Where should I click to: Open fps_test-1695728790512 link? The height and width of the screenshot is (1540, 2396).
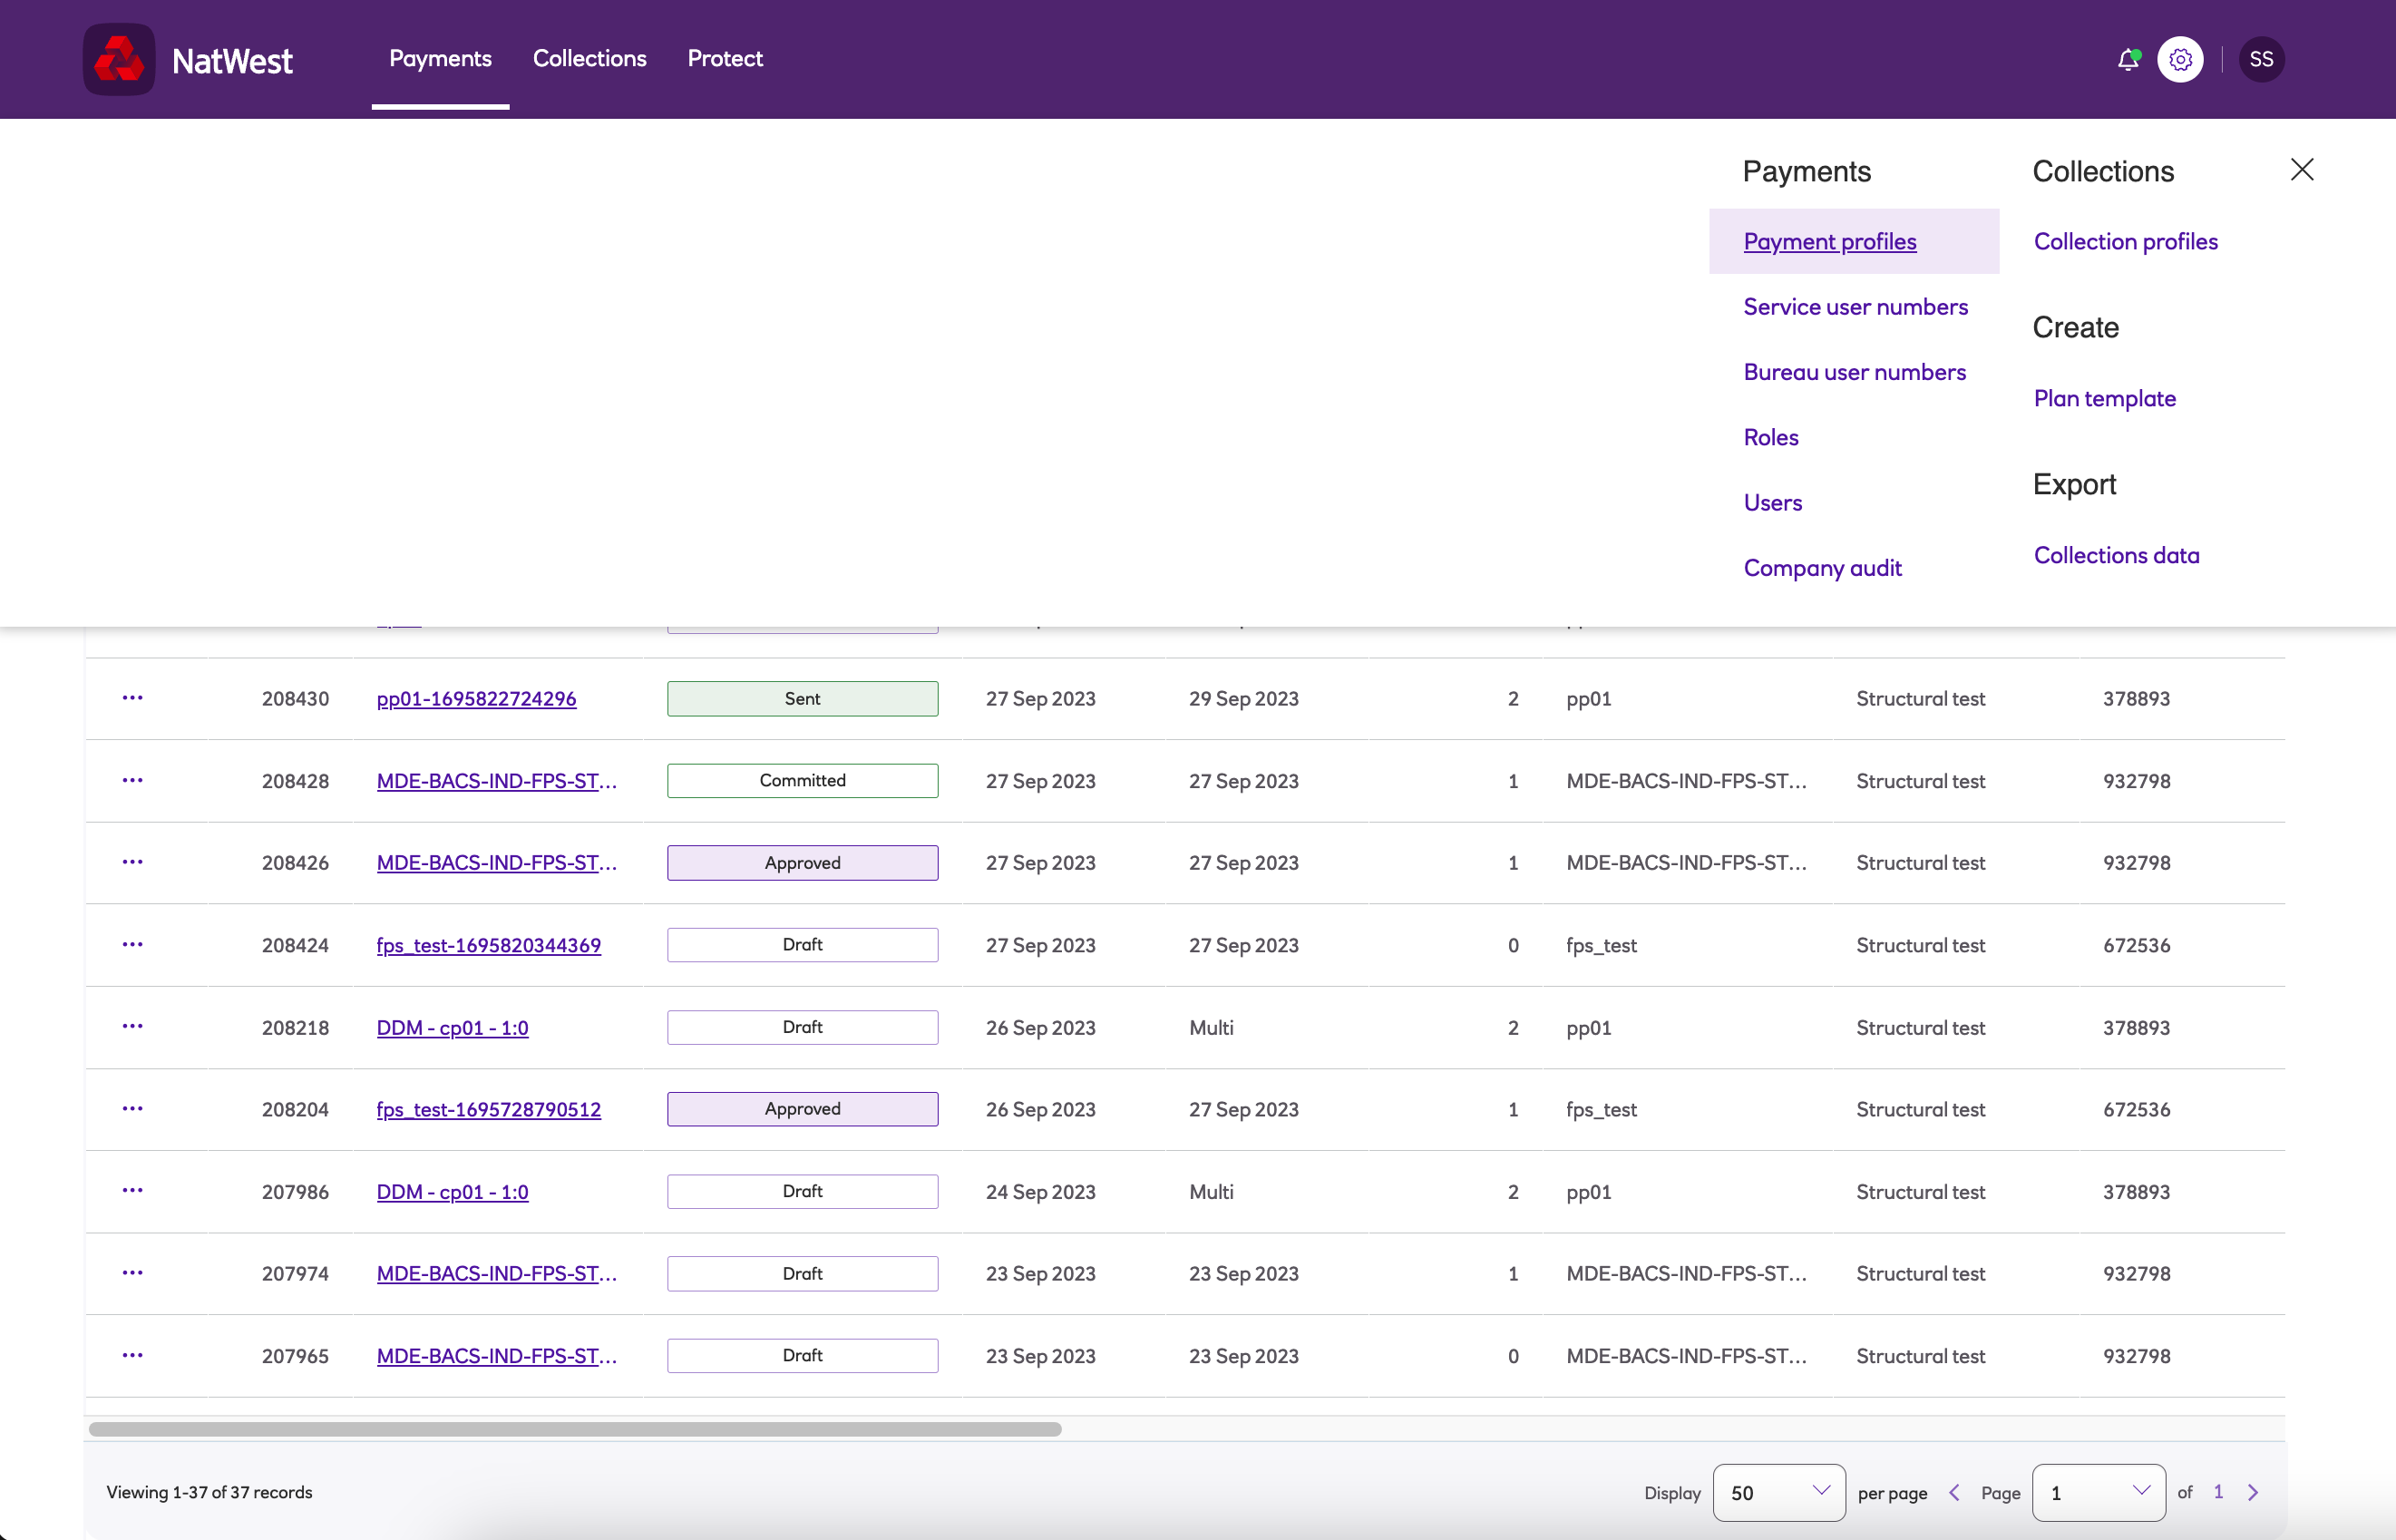point(488,1109)
